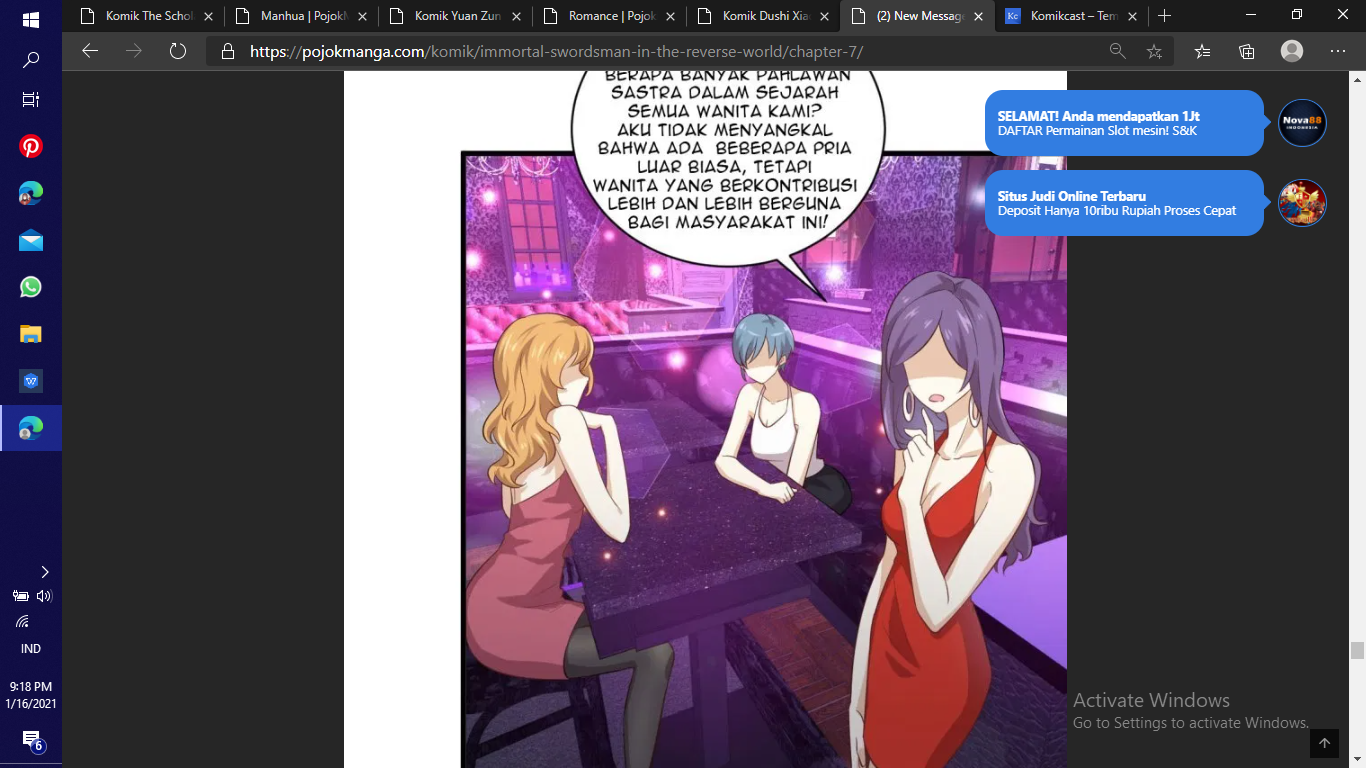Image resolution: width=1366 pixels, height=768 pixels.
Task: Switch to Manhua | Pojok tab
Action: [x=302, y=16]
